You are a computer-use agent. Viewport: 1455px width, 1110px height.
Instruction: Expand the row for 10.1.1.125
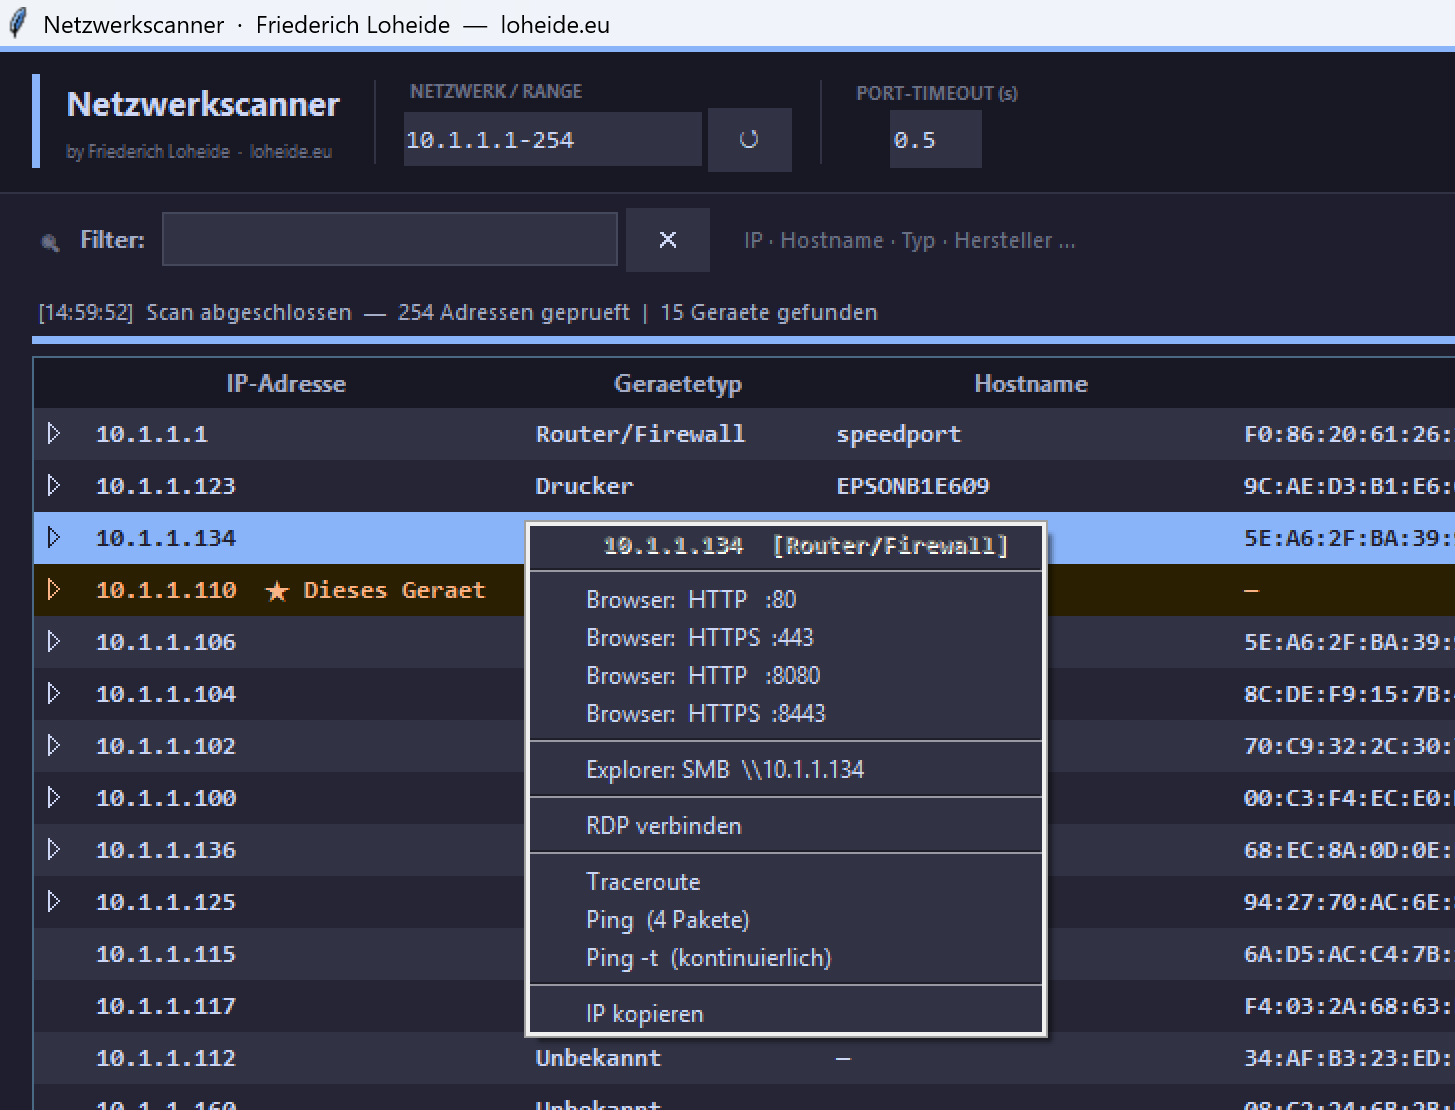click(x=54, y=902)
